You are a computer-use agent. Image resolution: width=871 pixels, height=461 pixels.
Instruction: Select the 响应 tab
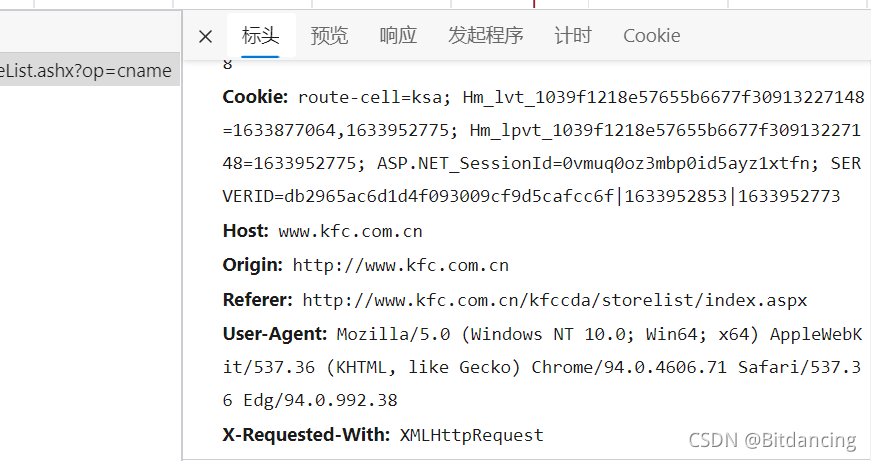pyautogui.click(x=398, y=36)
